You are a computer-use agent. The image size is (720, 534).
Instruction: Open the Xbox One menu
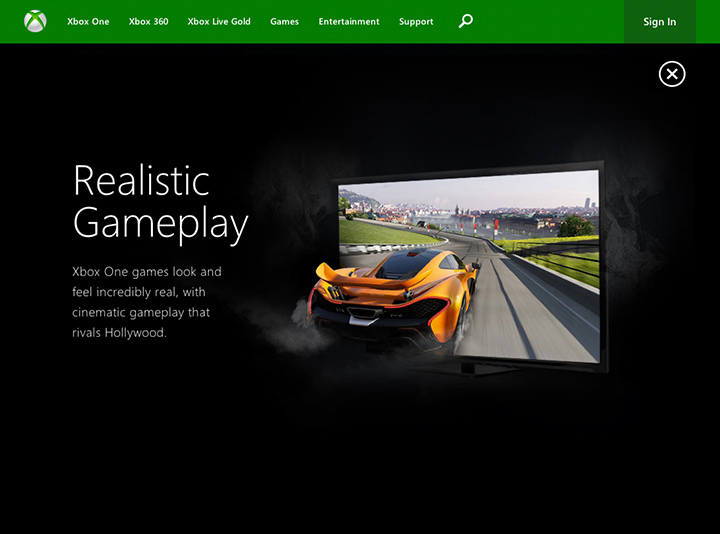(x=88, y=22)
